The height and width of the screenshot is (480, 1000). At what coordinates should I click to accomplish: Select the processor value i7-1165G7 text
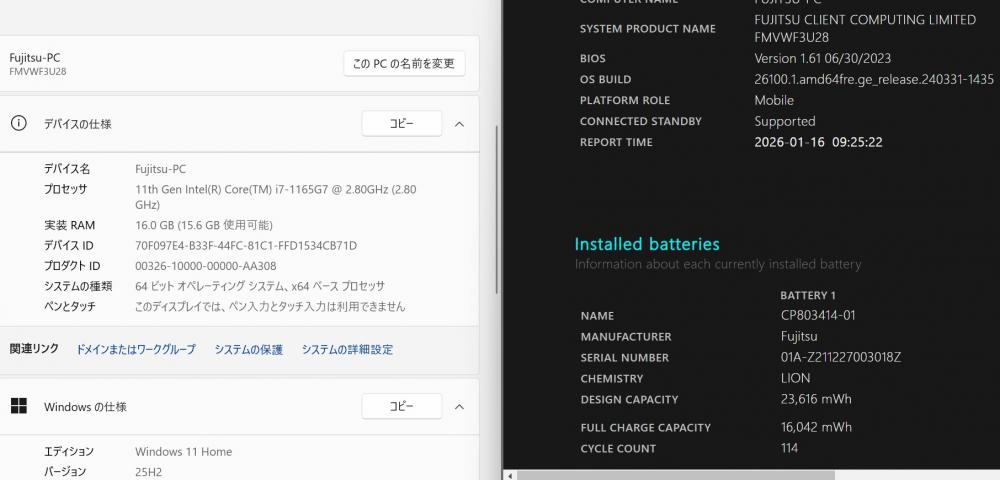coord(276,197)
